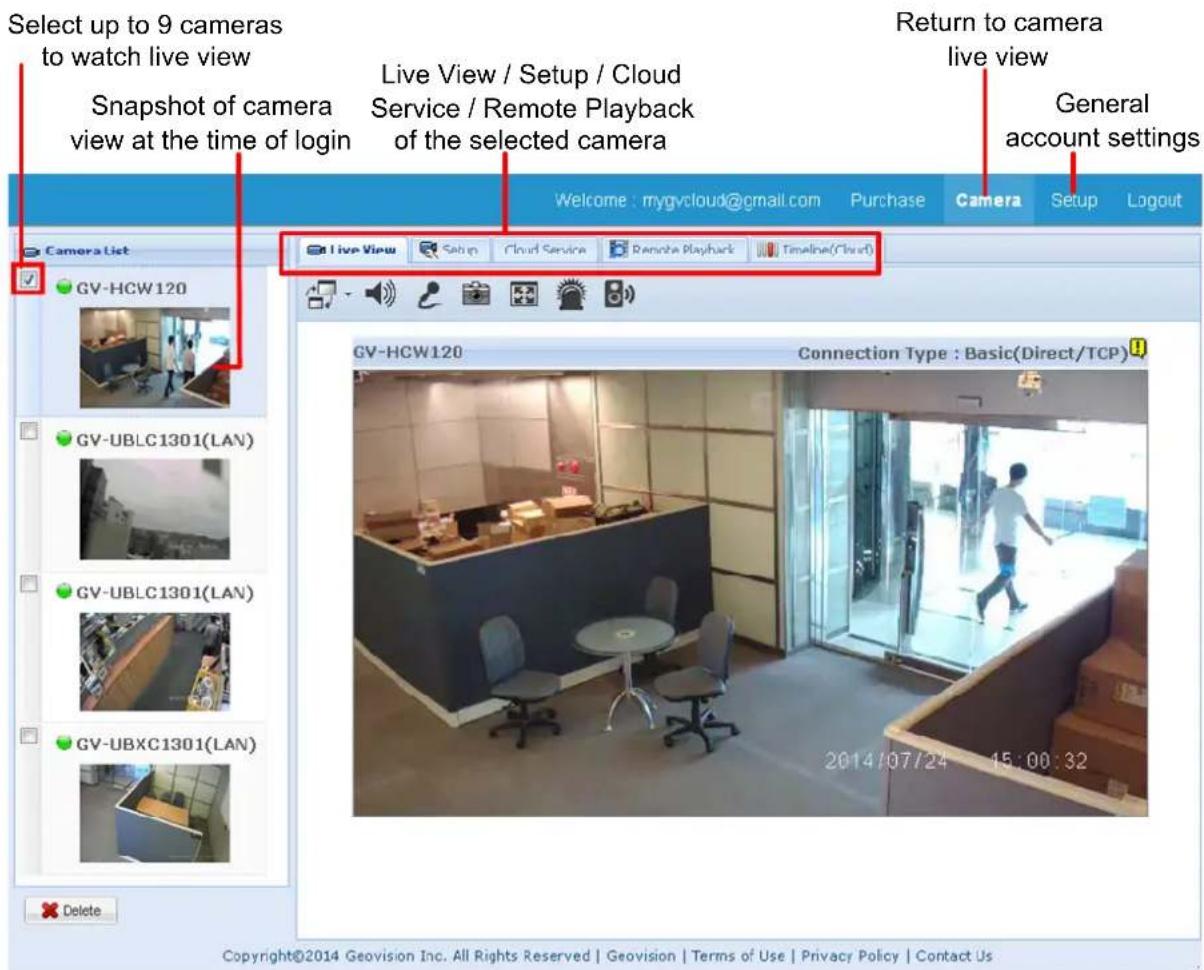1204x970 pixels.
Task: Click the Delete button
Action: [x=71, y=910]
